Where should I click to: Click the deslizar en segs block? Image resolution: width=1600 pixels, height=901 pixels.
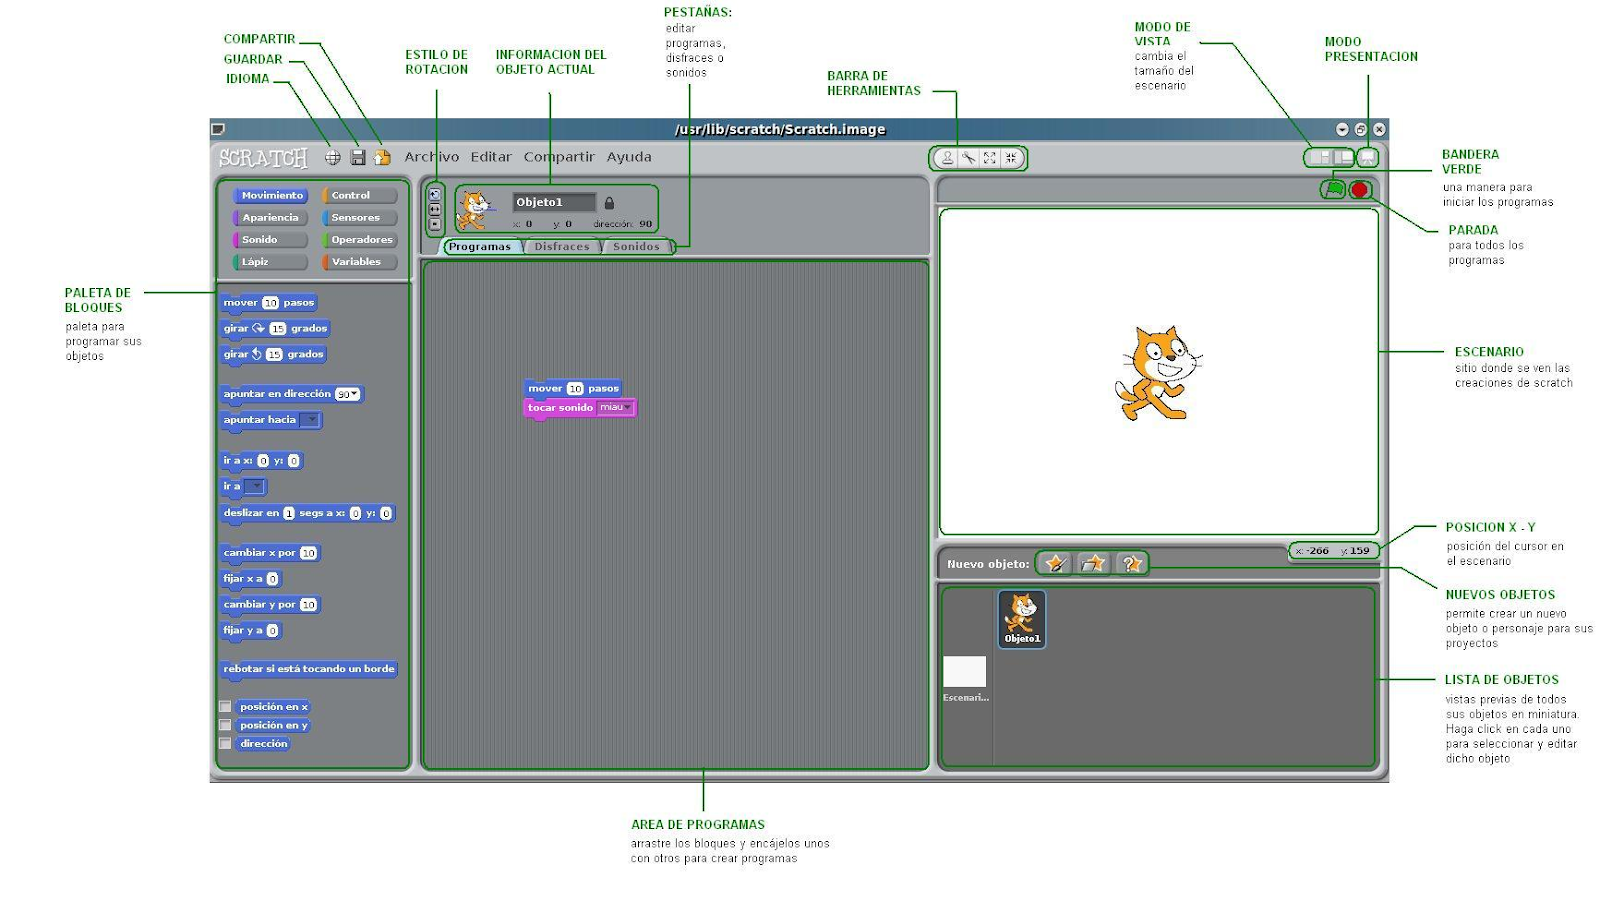[x=308, y=513]
